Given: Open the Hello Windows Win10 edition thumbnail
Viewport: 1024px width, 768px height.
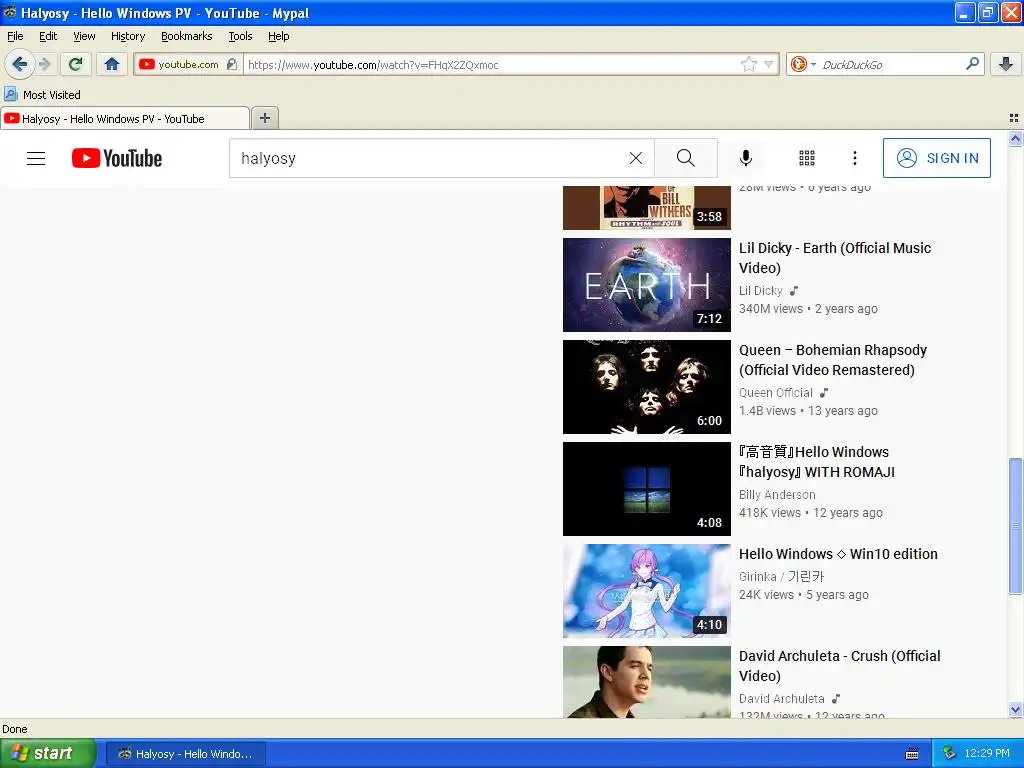Looking at the screenshot, I should click(647, 590).
